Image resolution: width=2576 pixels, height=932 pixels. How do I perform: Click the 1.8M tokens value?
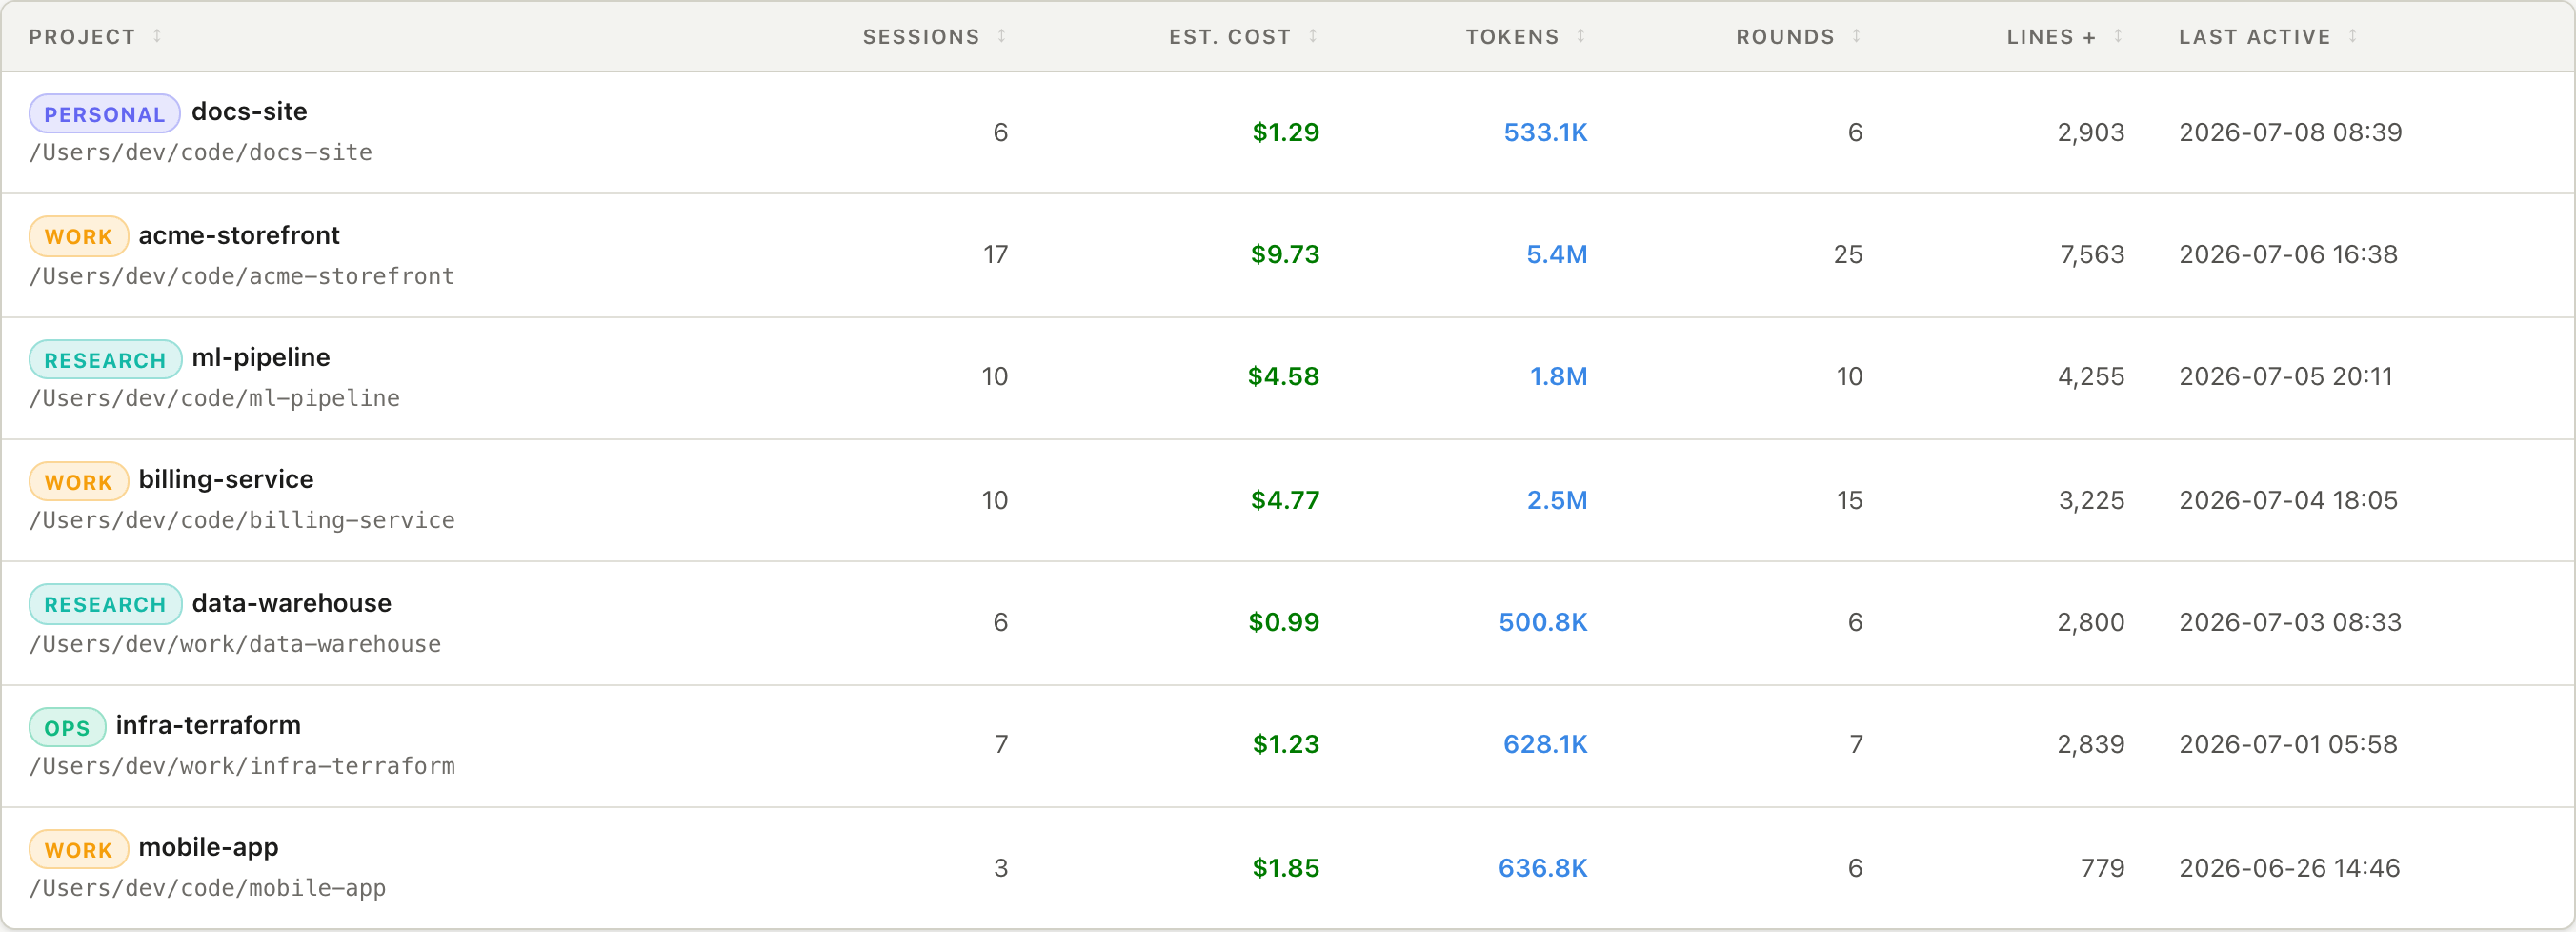click(1558, 376)
